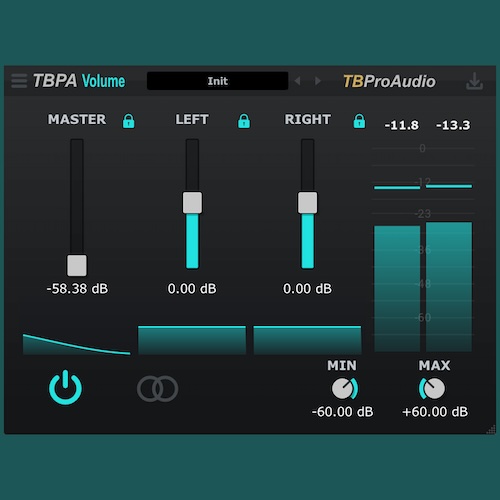The width and height of the screenshot is (500, 500).
Task: Click the TBPA Volume title
Action: [x=79, y=81]
